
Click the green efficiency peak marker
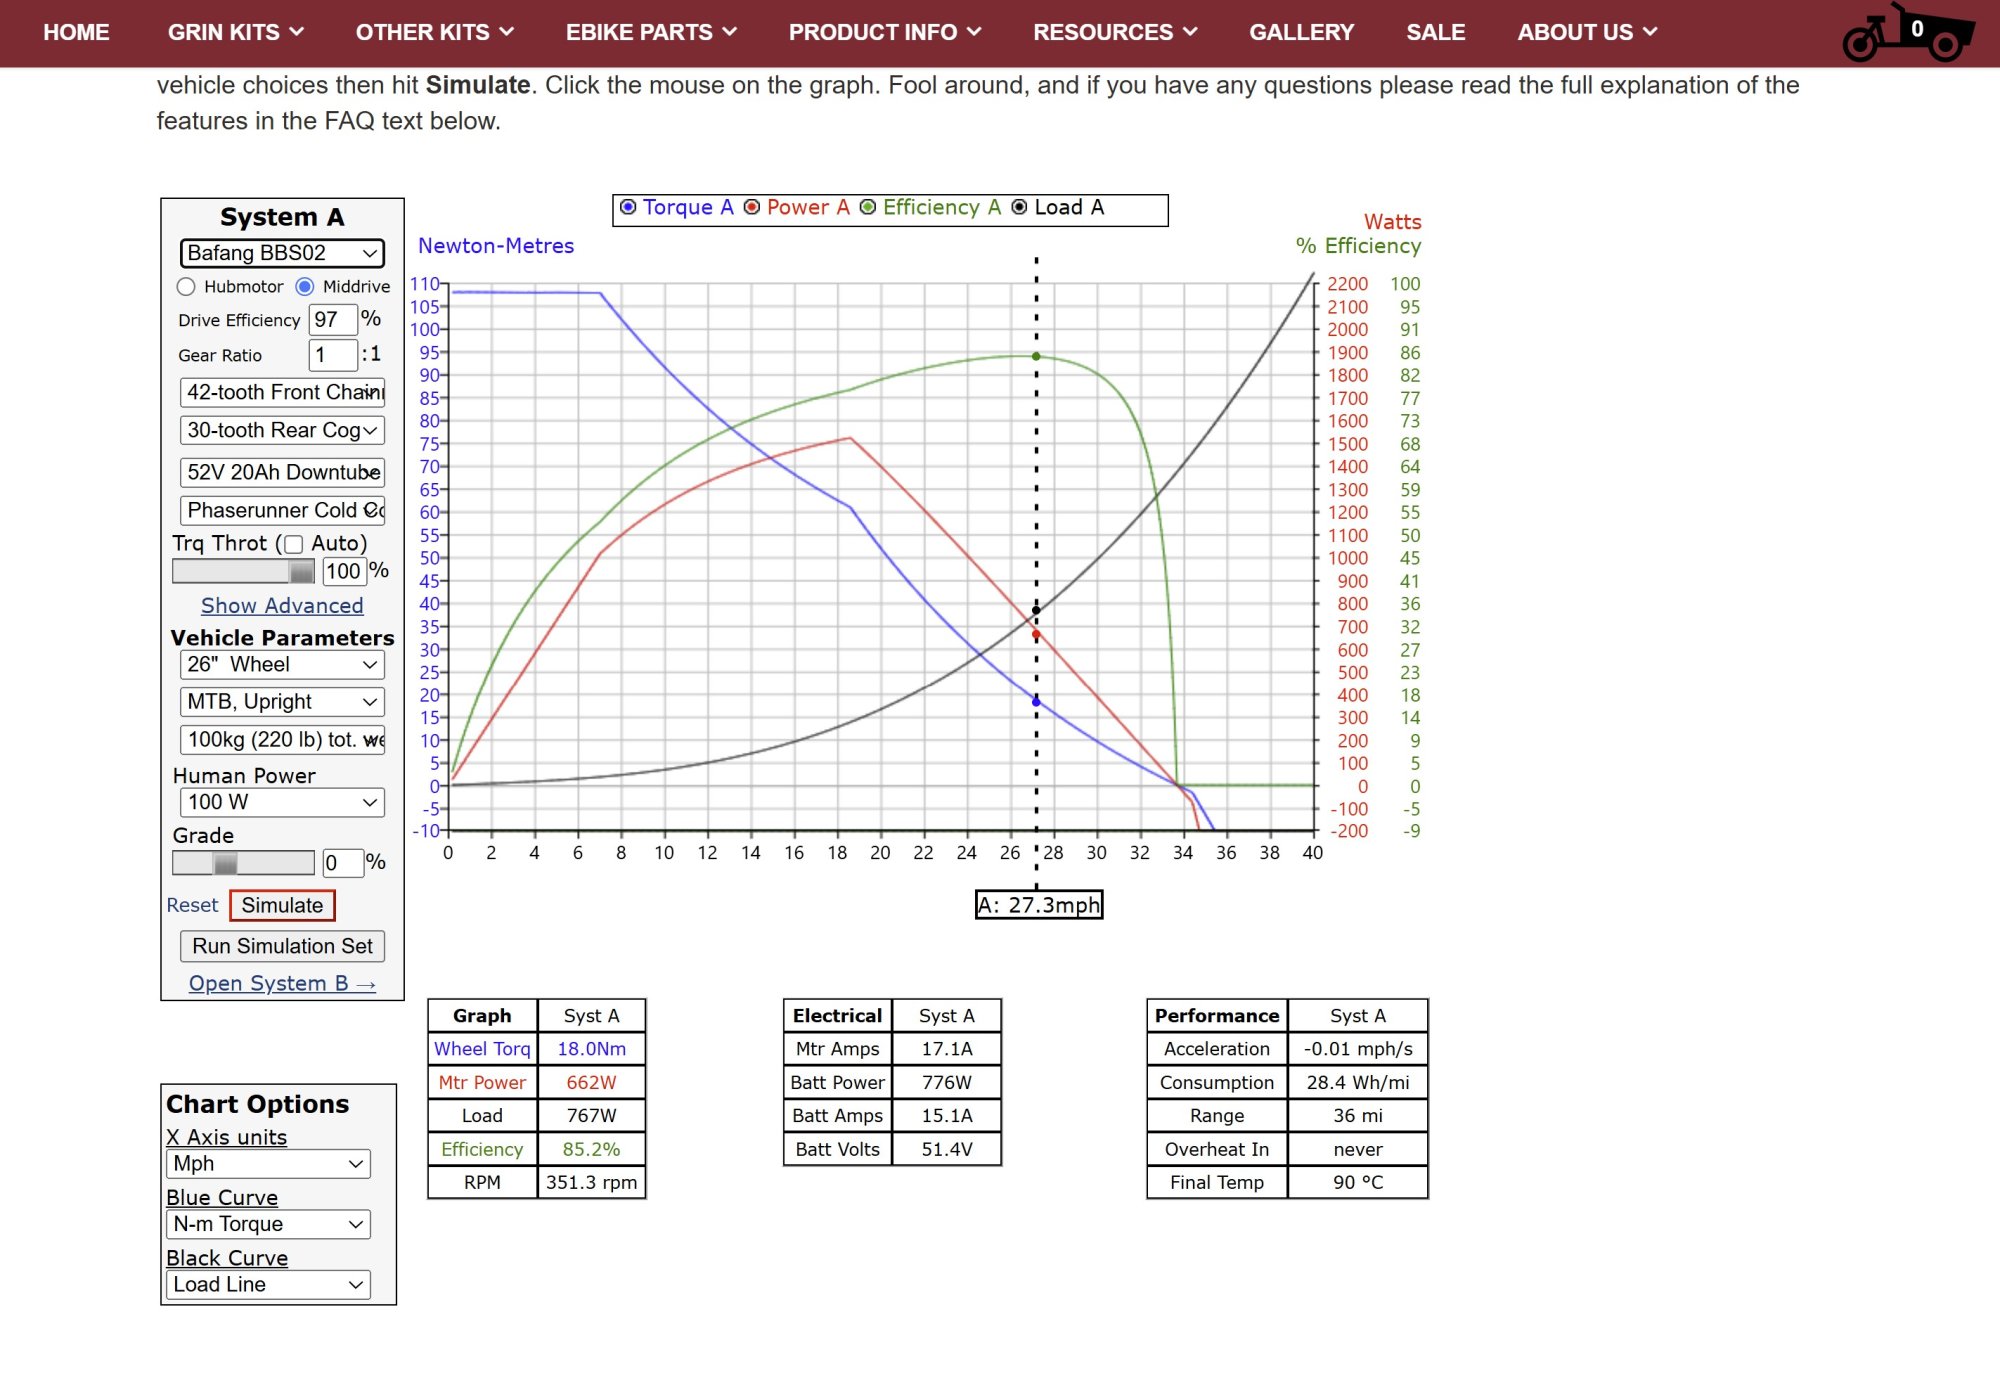point(1036,356)
